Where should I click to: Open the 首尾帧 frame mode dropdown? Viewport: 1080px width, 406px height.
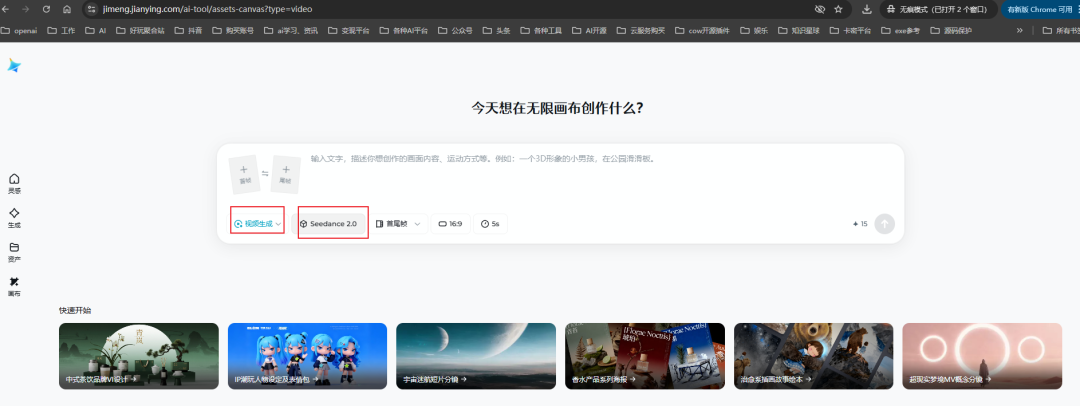[398, 224]
